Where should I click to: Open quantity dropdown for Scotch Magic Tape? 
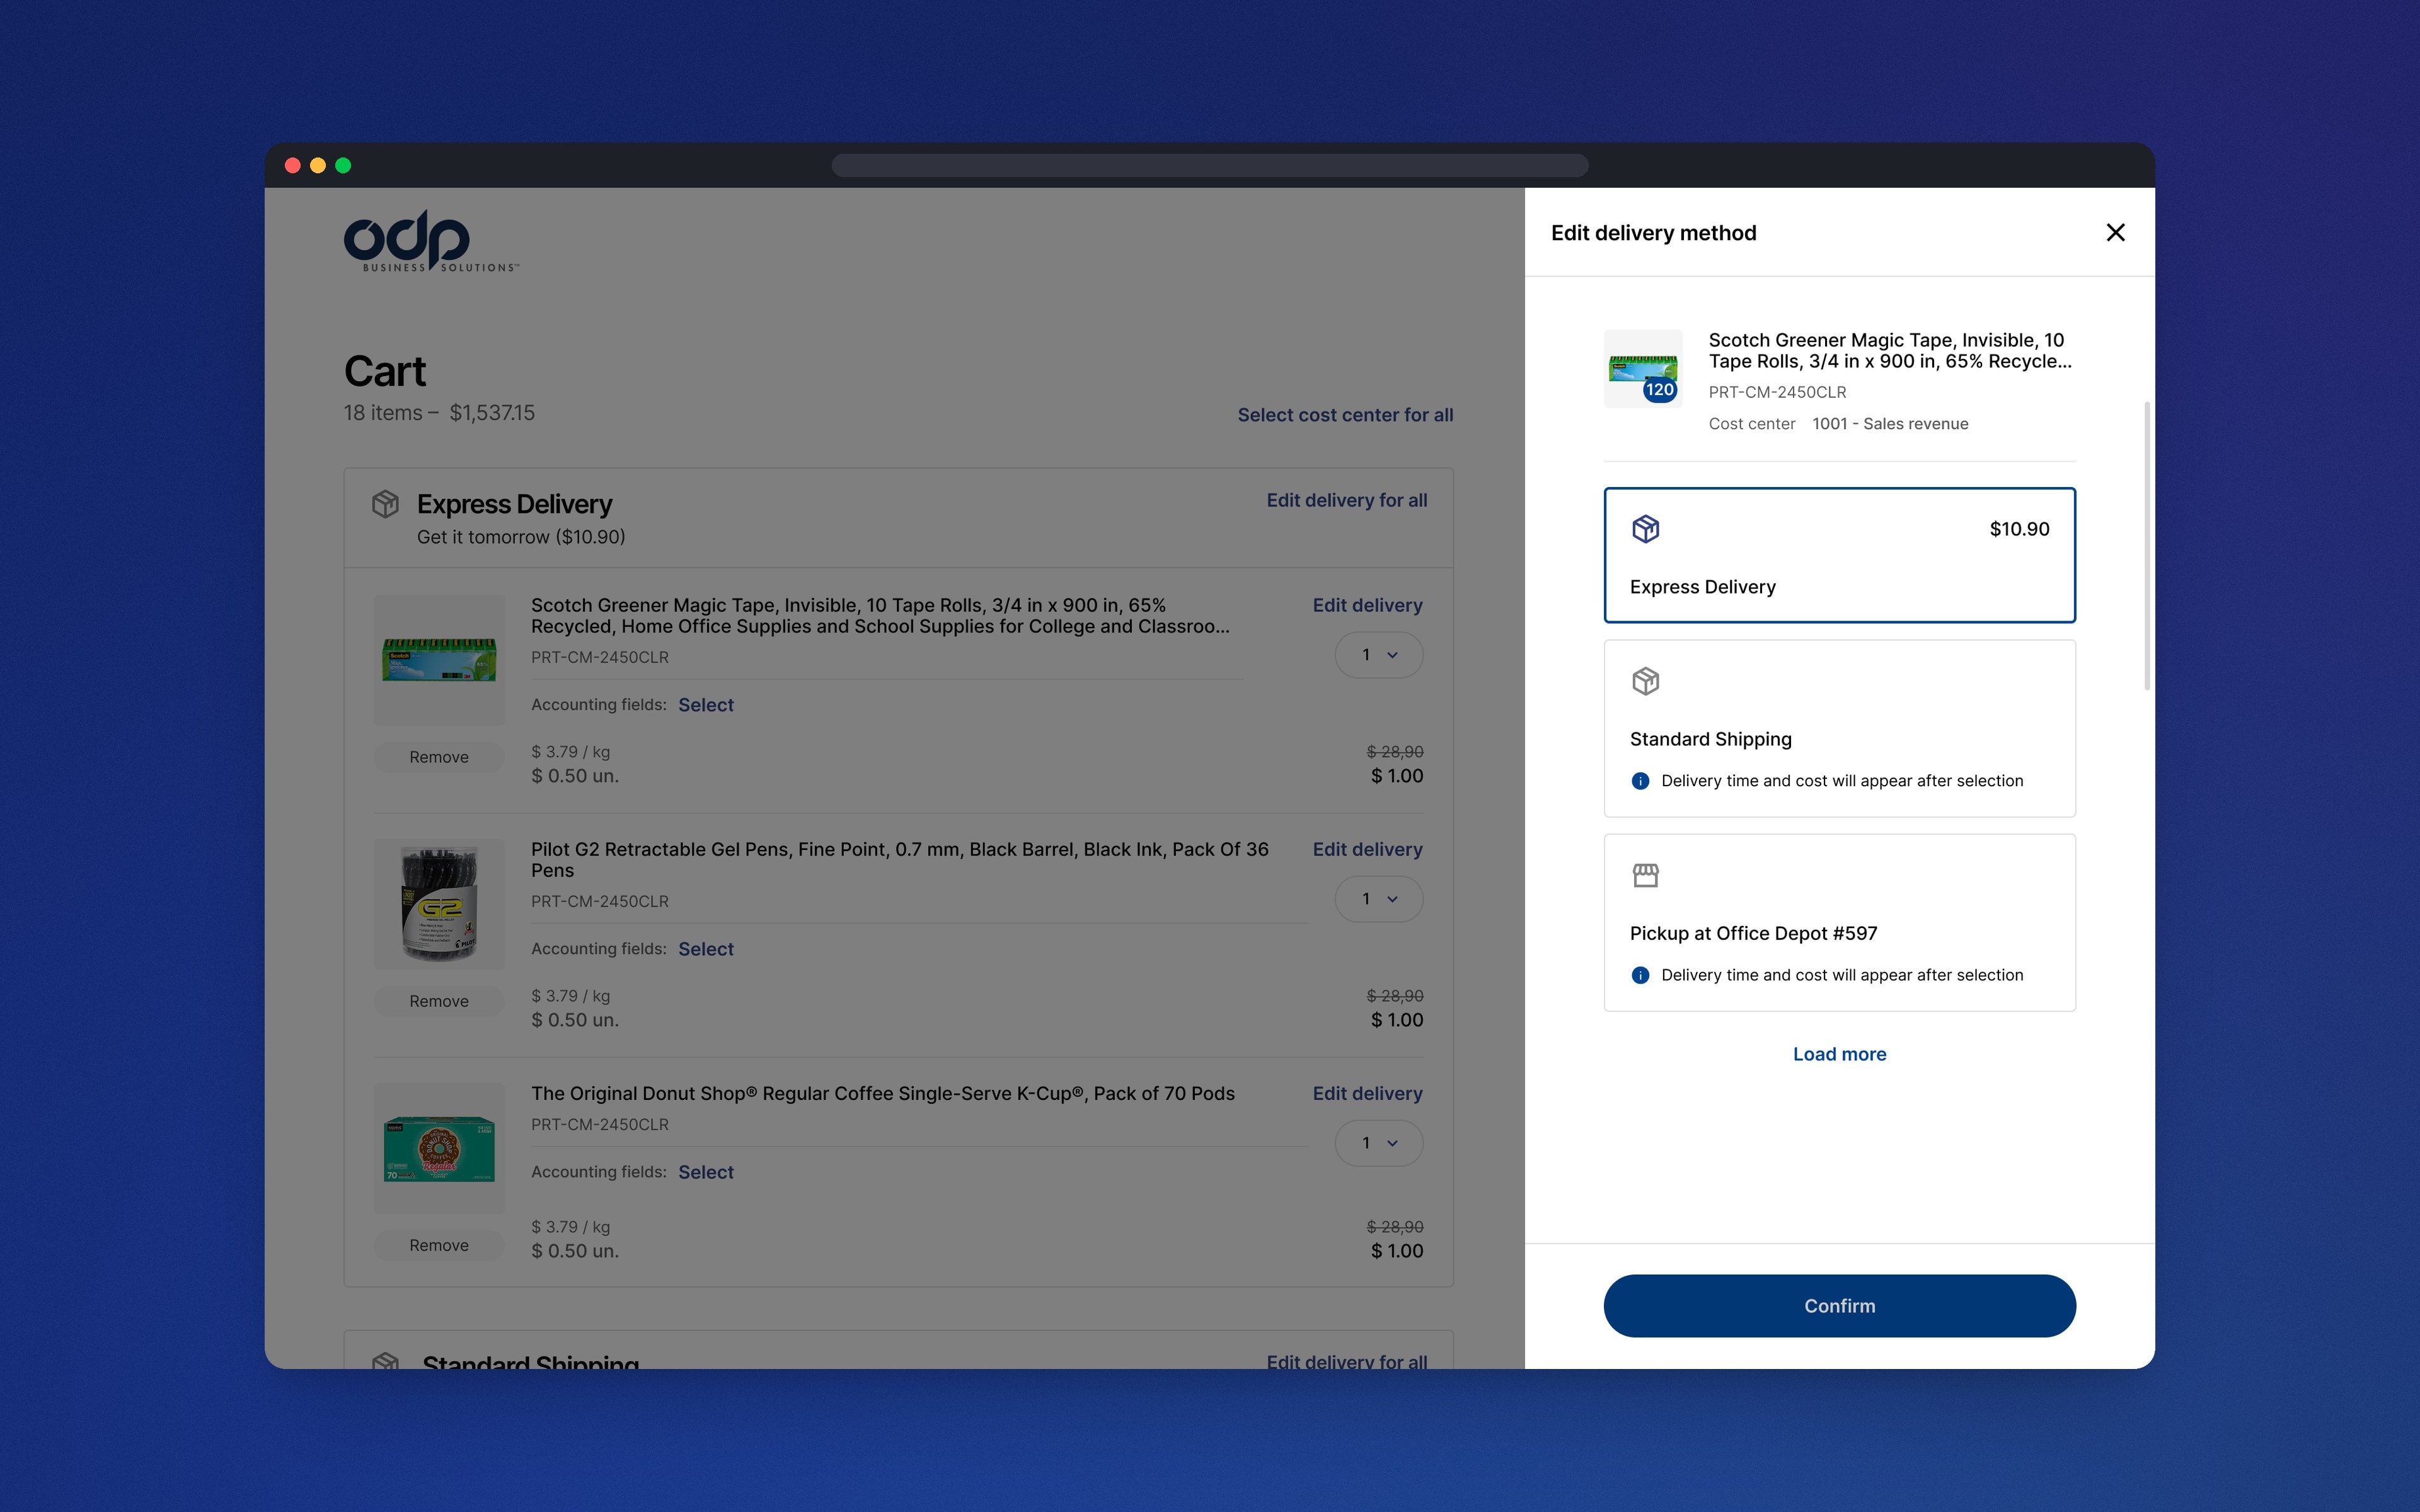click(1378, 655)
